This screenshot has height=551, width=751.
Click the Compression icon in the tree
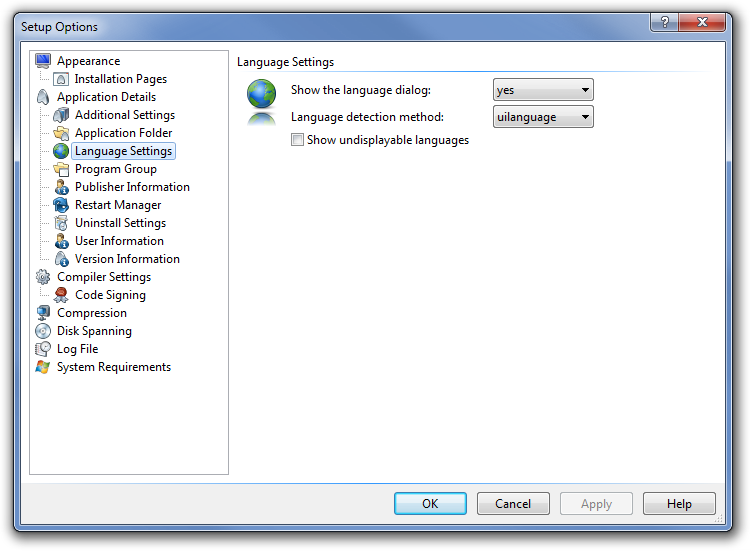click(x=43, y=313)
